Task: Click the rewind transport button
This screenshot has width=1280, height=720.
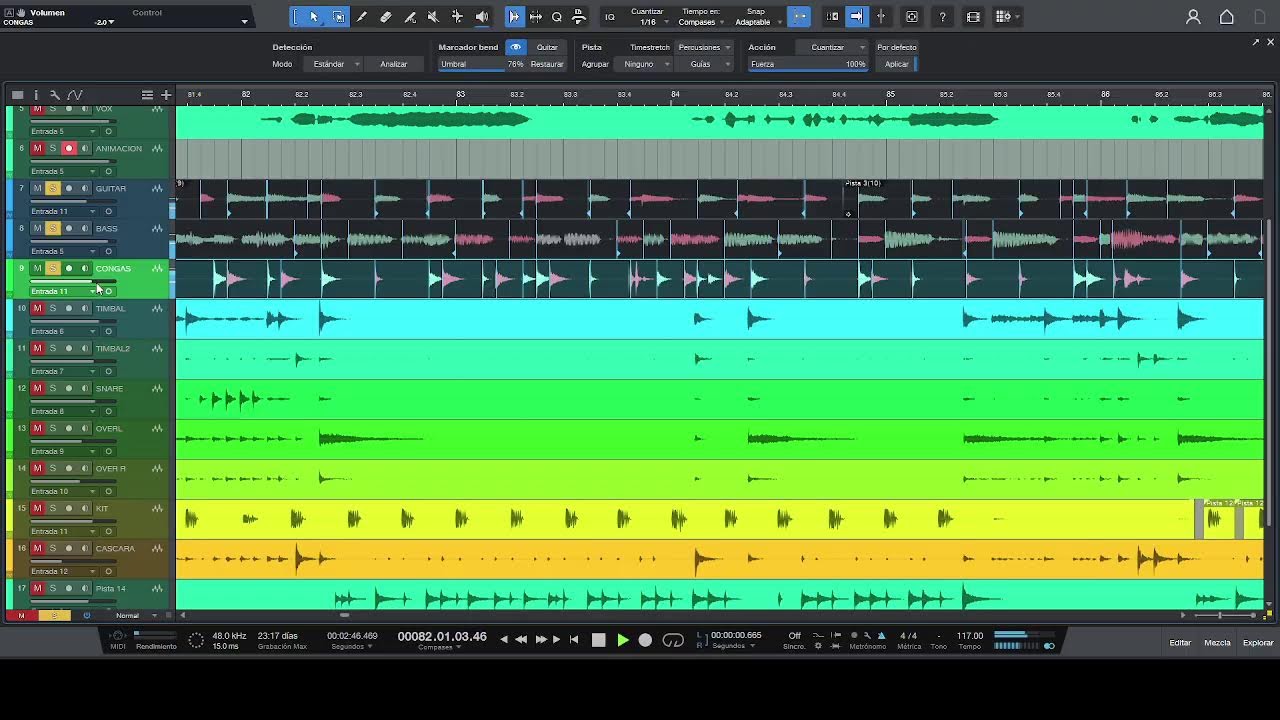Action: [x=520, y=640]
